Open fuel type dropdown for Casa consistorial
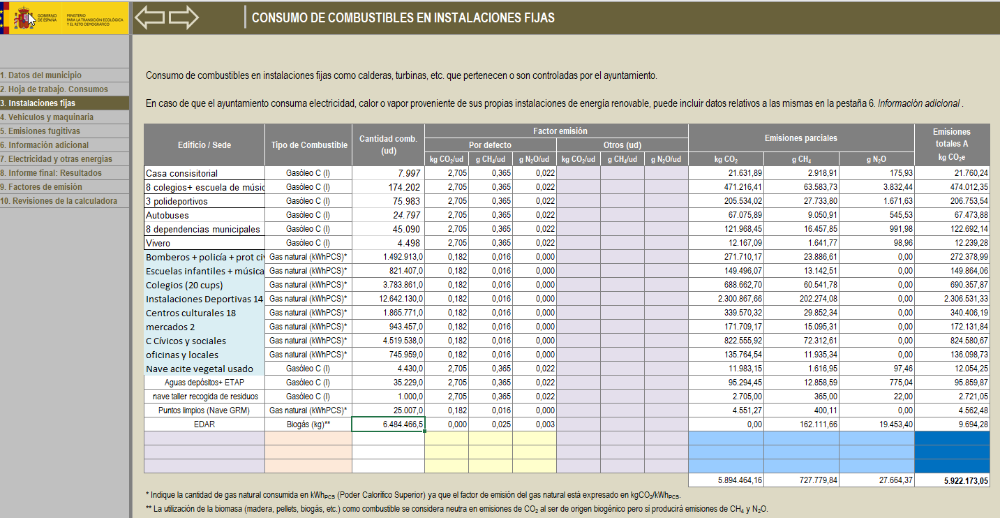Image resolution: width=1000 pixels, height=518 pixels. point(308,173)
